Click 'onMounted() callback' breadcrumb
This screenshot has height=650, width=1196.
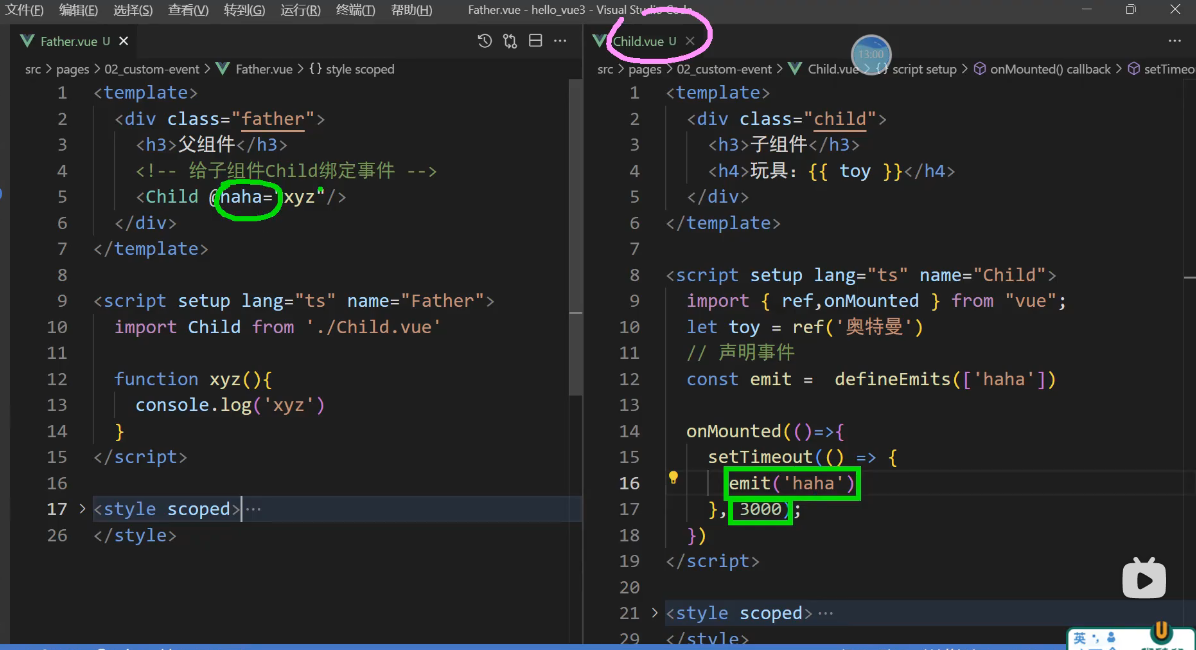(1050, 69)
